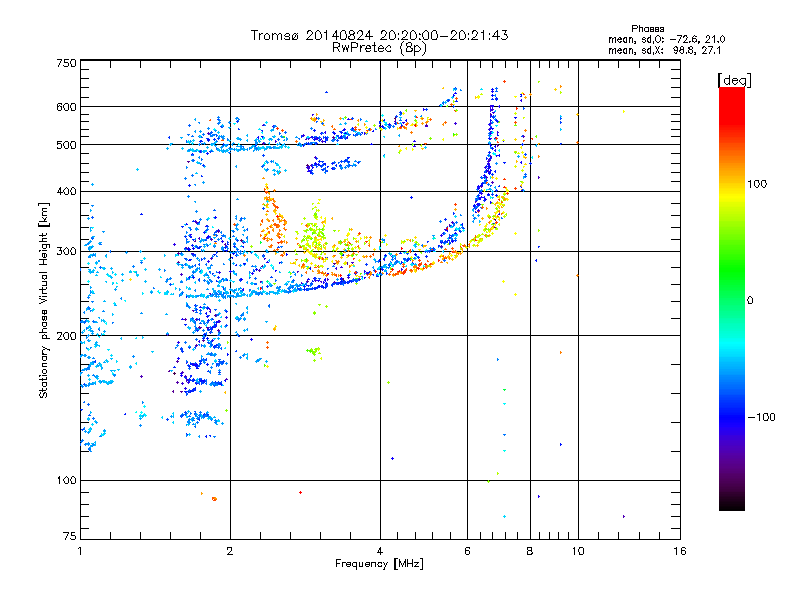This screenshot has width=800, height=600.
Task: Click the colorbar tick label '0'
Action: pos(750,300)
